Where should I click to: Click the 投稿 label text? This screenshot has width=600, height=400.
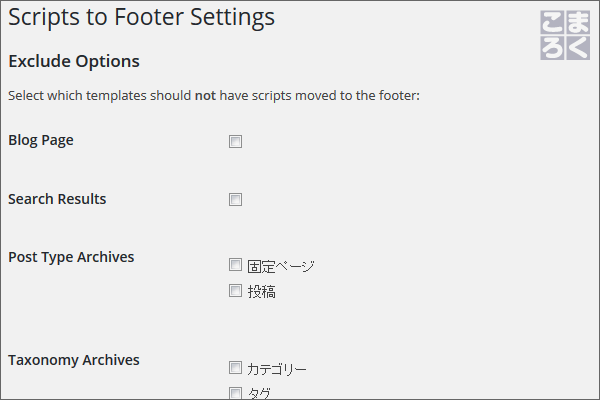[261, 292]
